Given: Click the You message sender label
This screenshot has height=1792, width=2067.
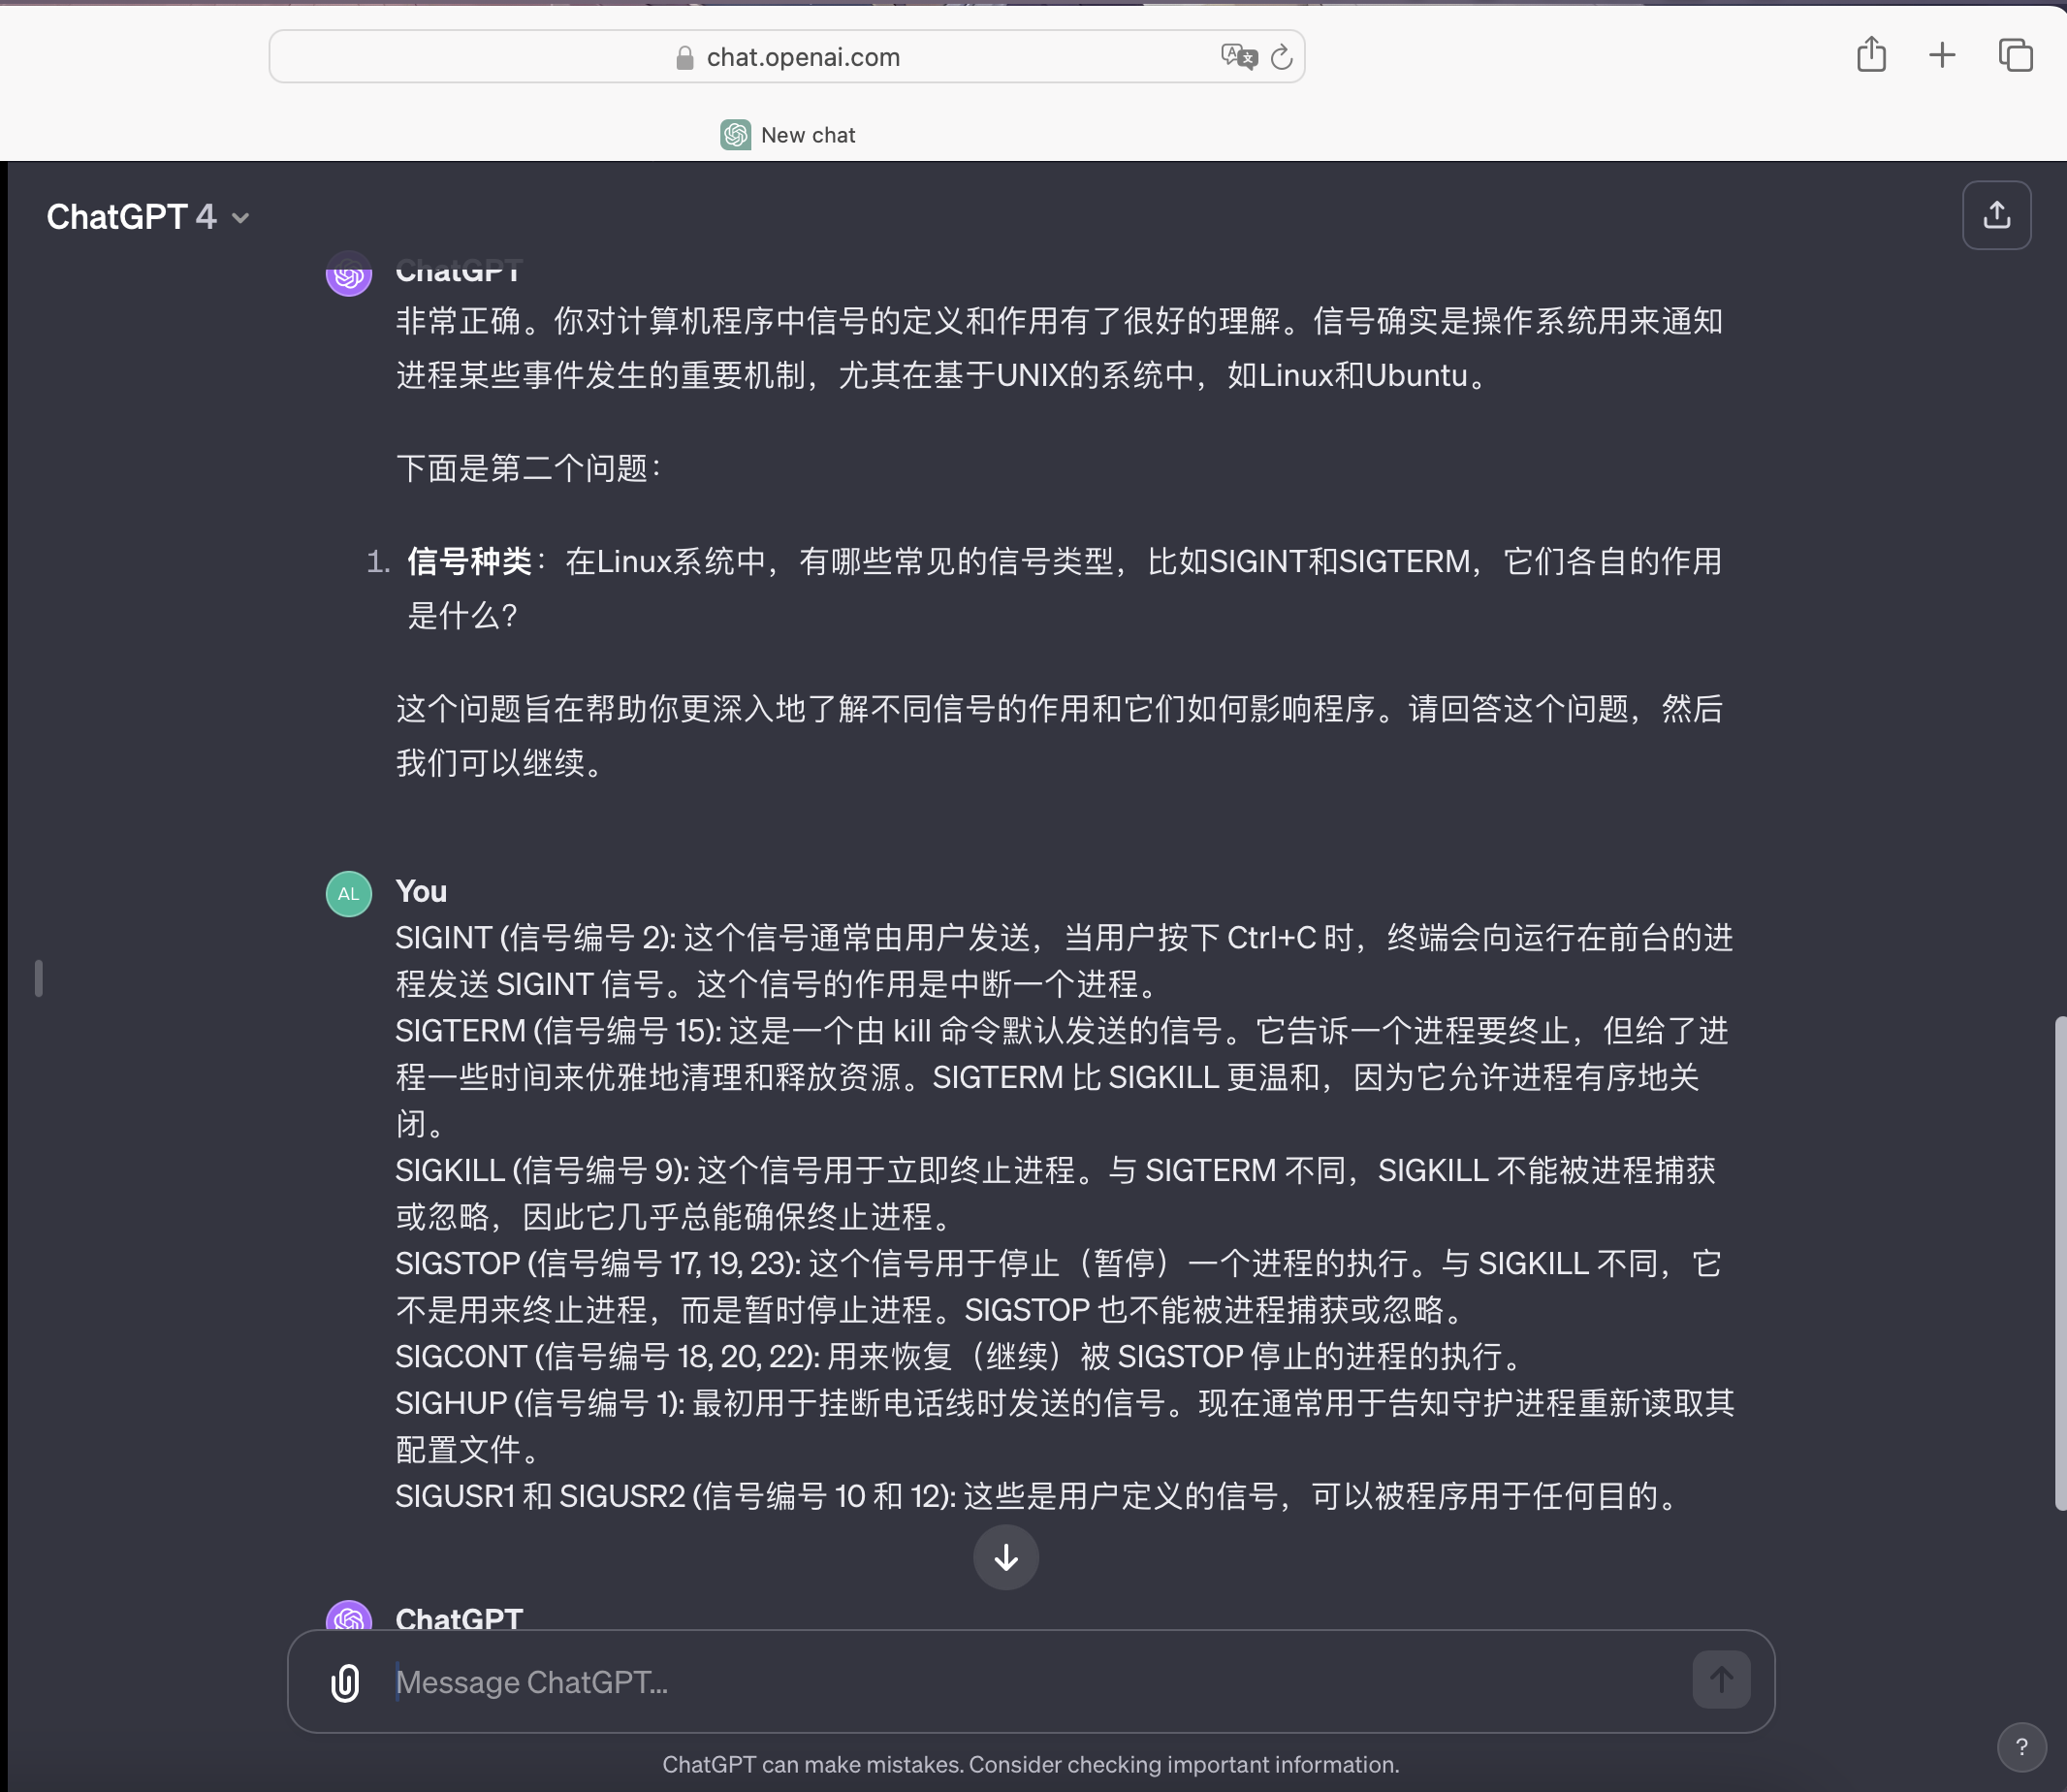Looking at the screenshot, I should click(x=421, y=891).
